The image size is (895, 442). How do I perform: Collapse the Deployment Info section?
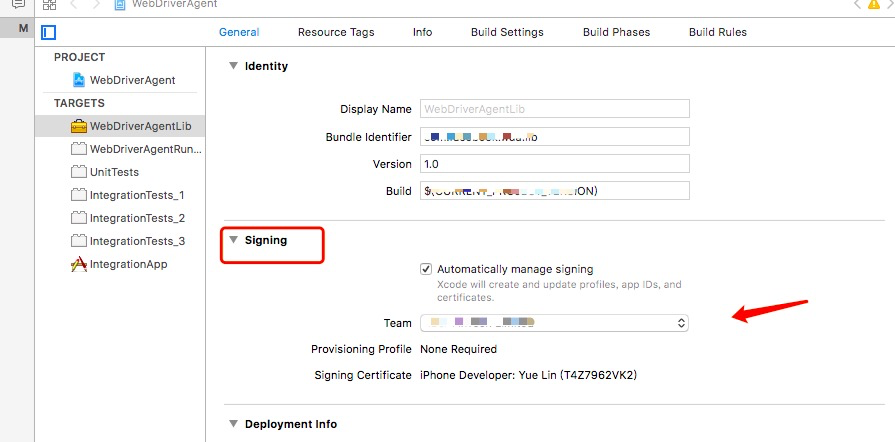click(x=234, y=424)
